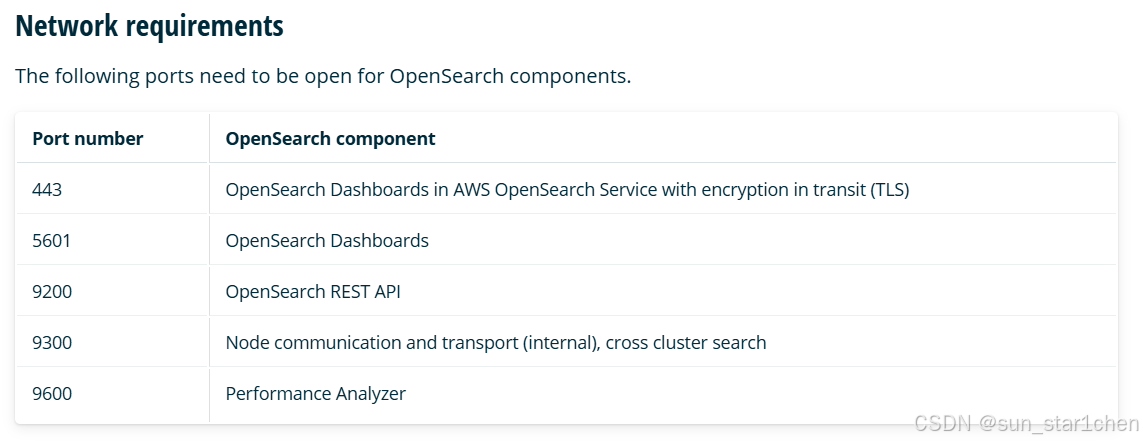Click the OpenSearch REST API cell
Viewport: 1143px width, 443px height.
click(313, 292)
